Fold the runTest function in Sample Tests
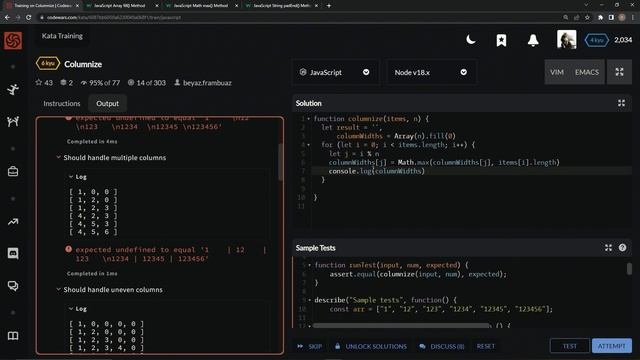The image size is (640, 360). coord(310,265)
